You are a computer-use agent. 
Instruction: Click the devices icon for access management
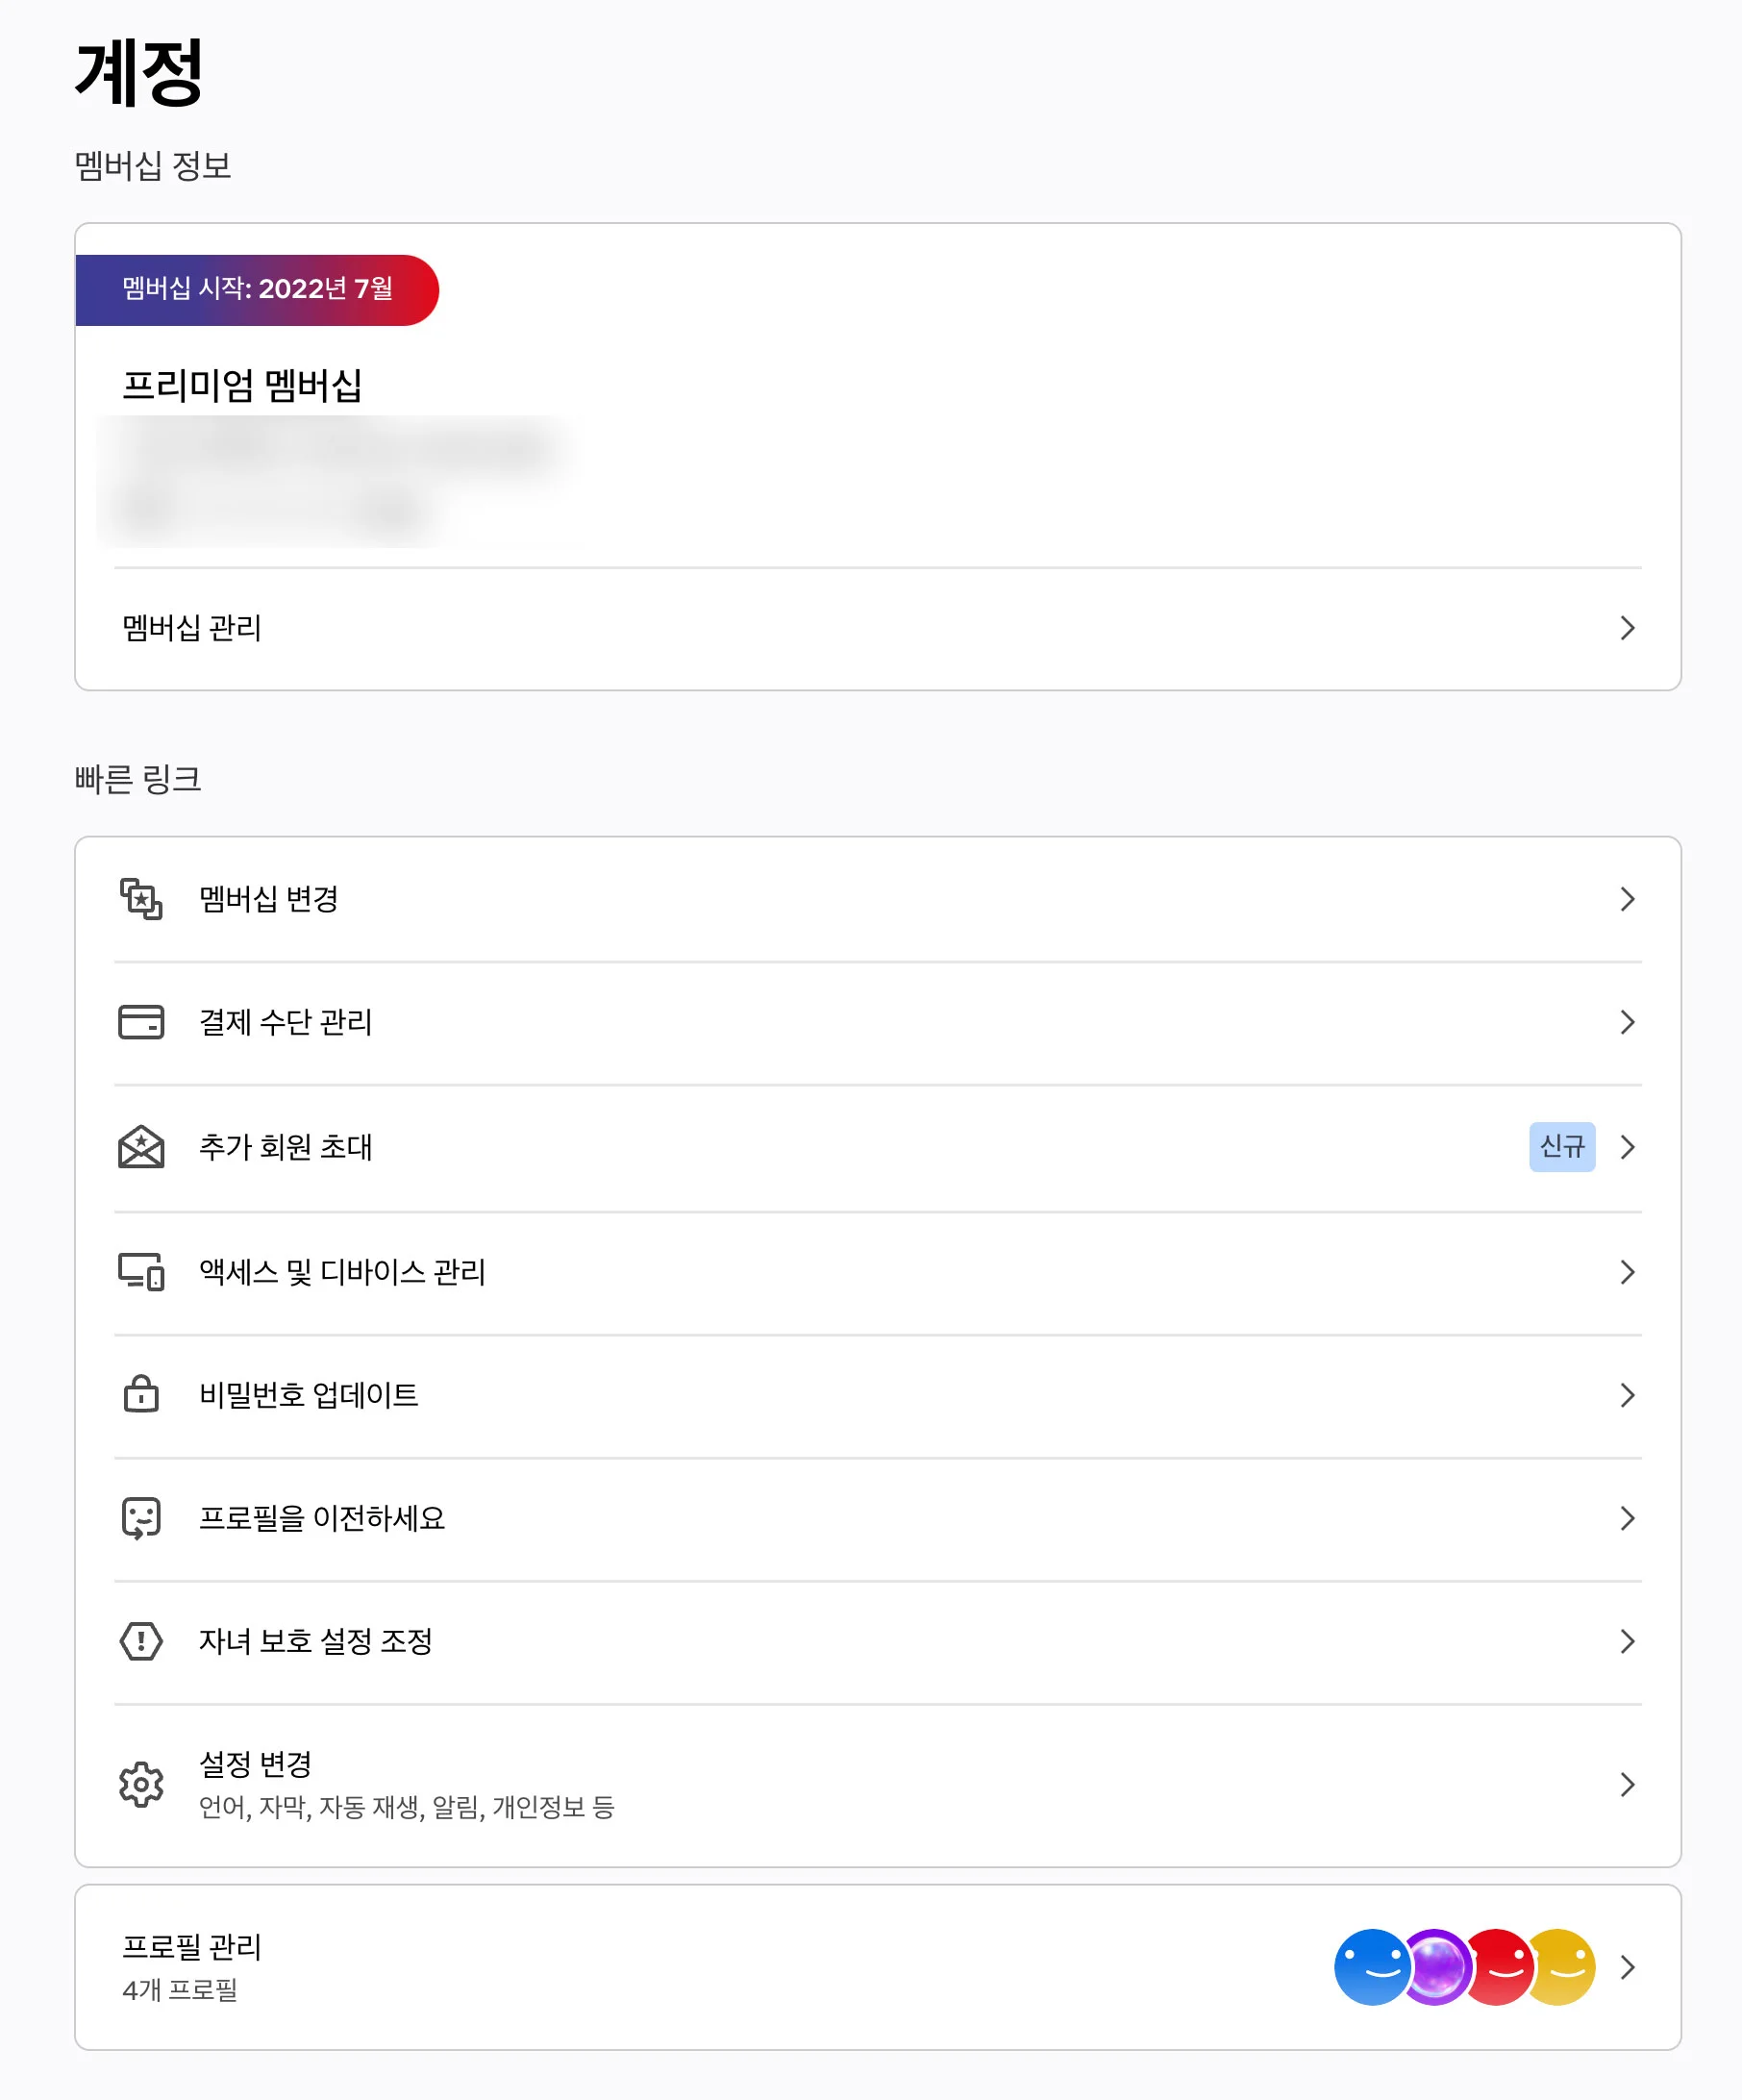pos(141,1272)
